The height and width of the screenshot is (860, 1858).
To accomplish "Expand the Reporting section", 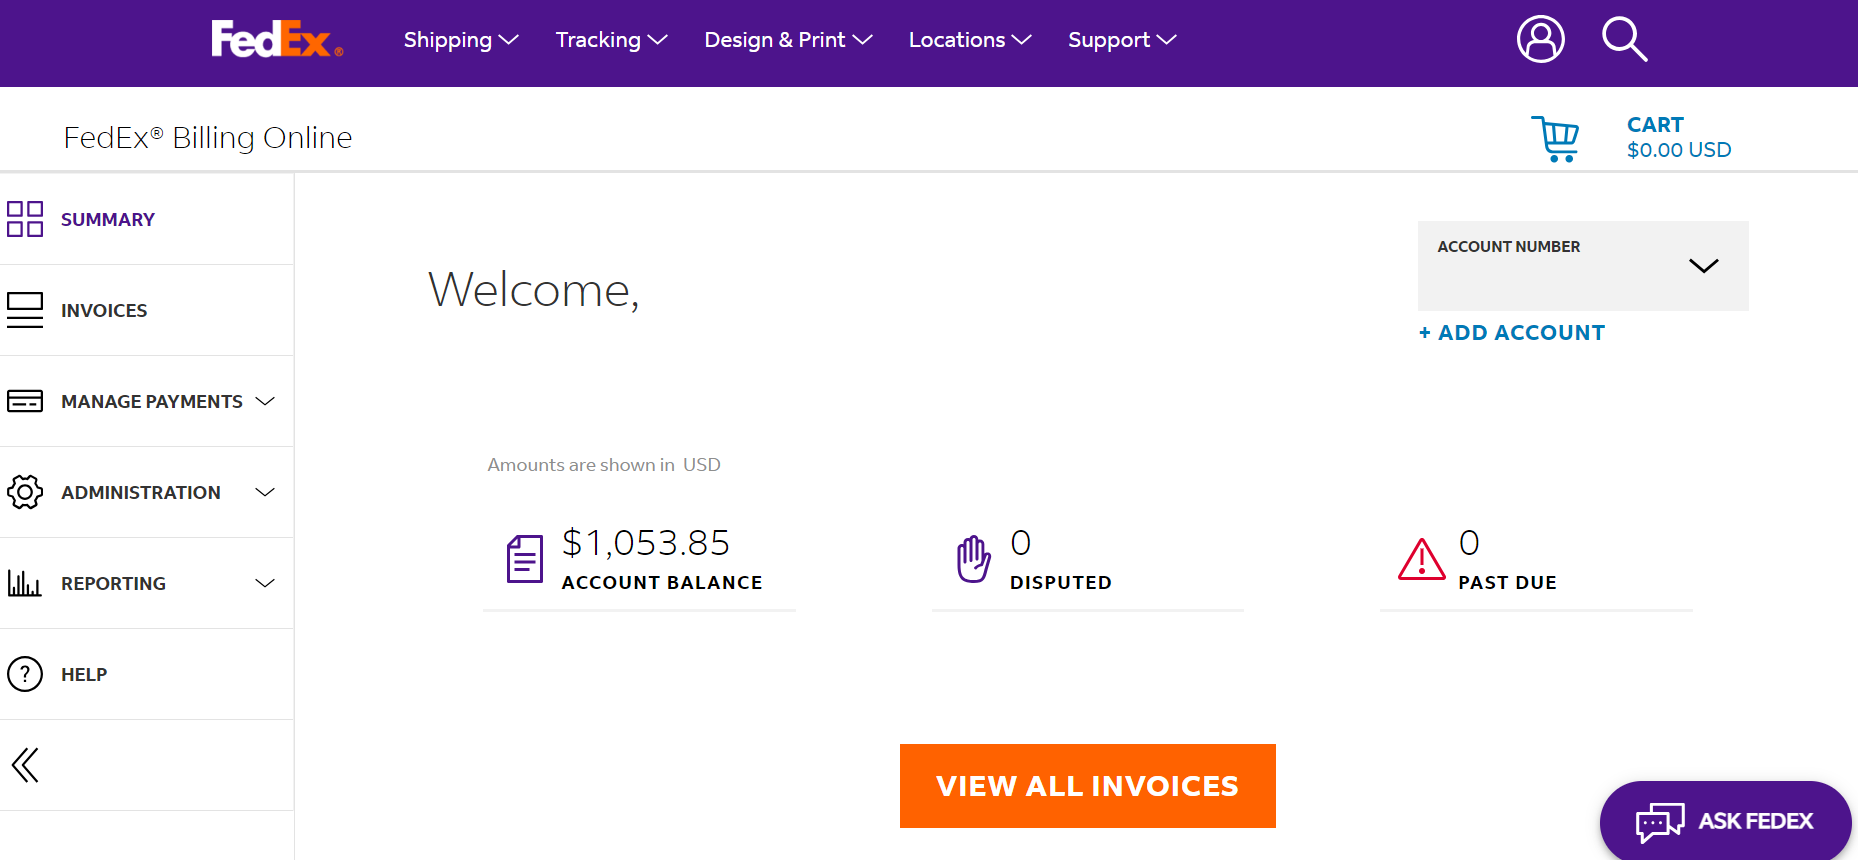I will (x=265, y=583).
